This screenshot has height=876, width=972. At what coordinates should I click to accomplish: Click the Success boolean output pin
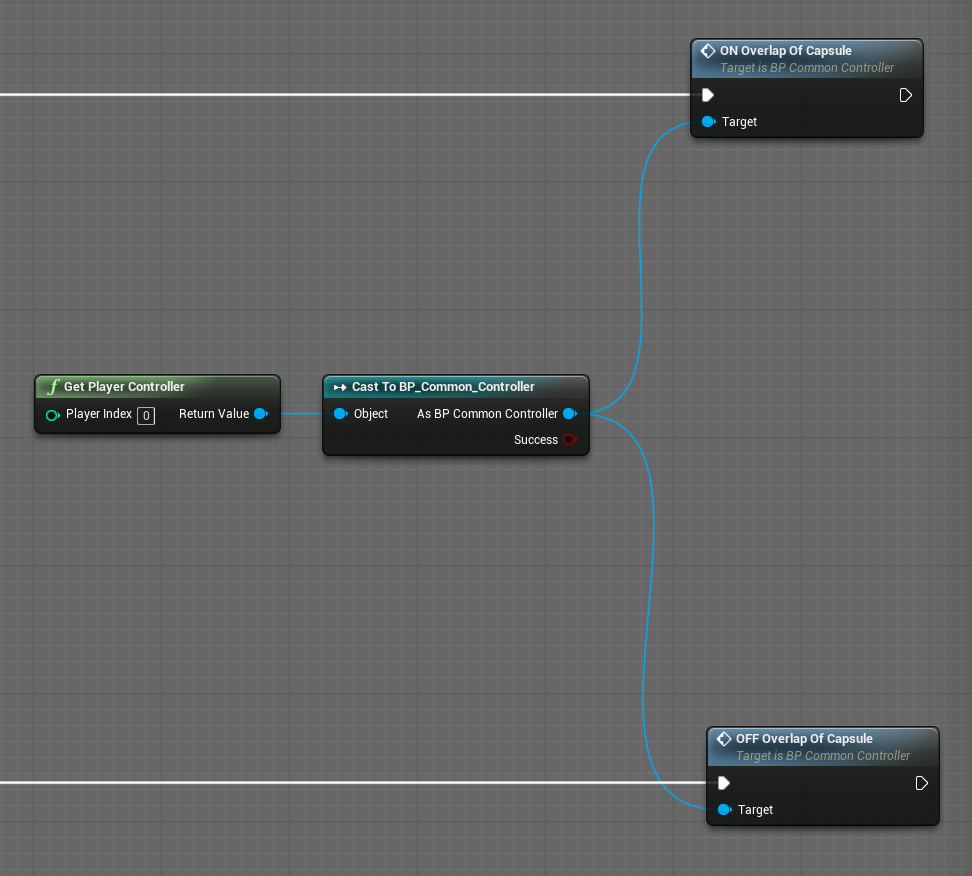tap(570, 440)
